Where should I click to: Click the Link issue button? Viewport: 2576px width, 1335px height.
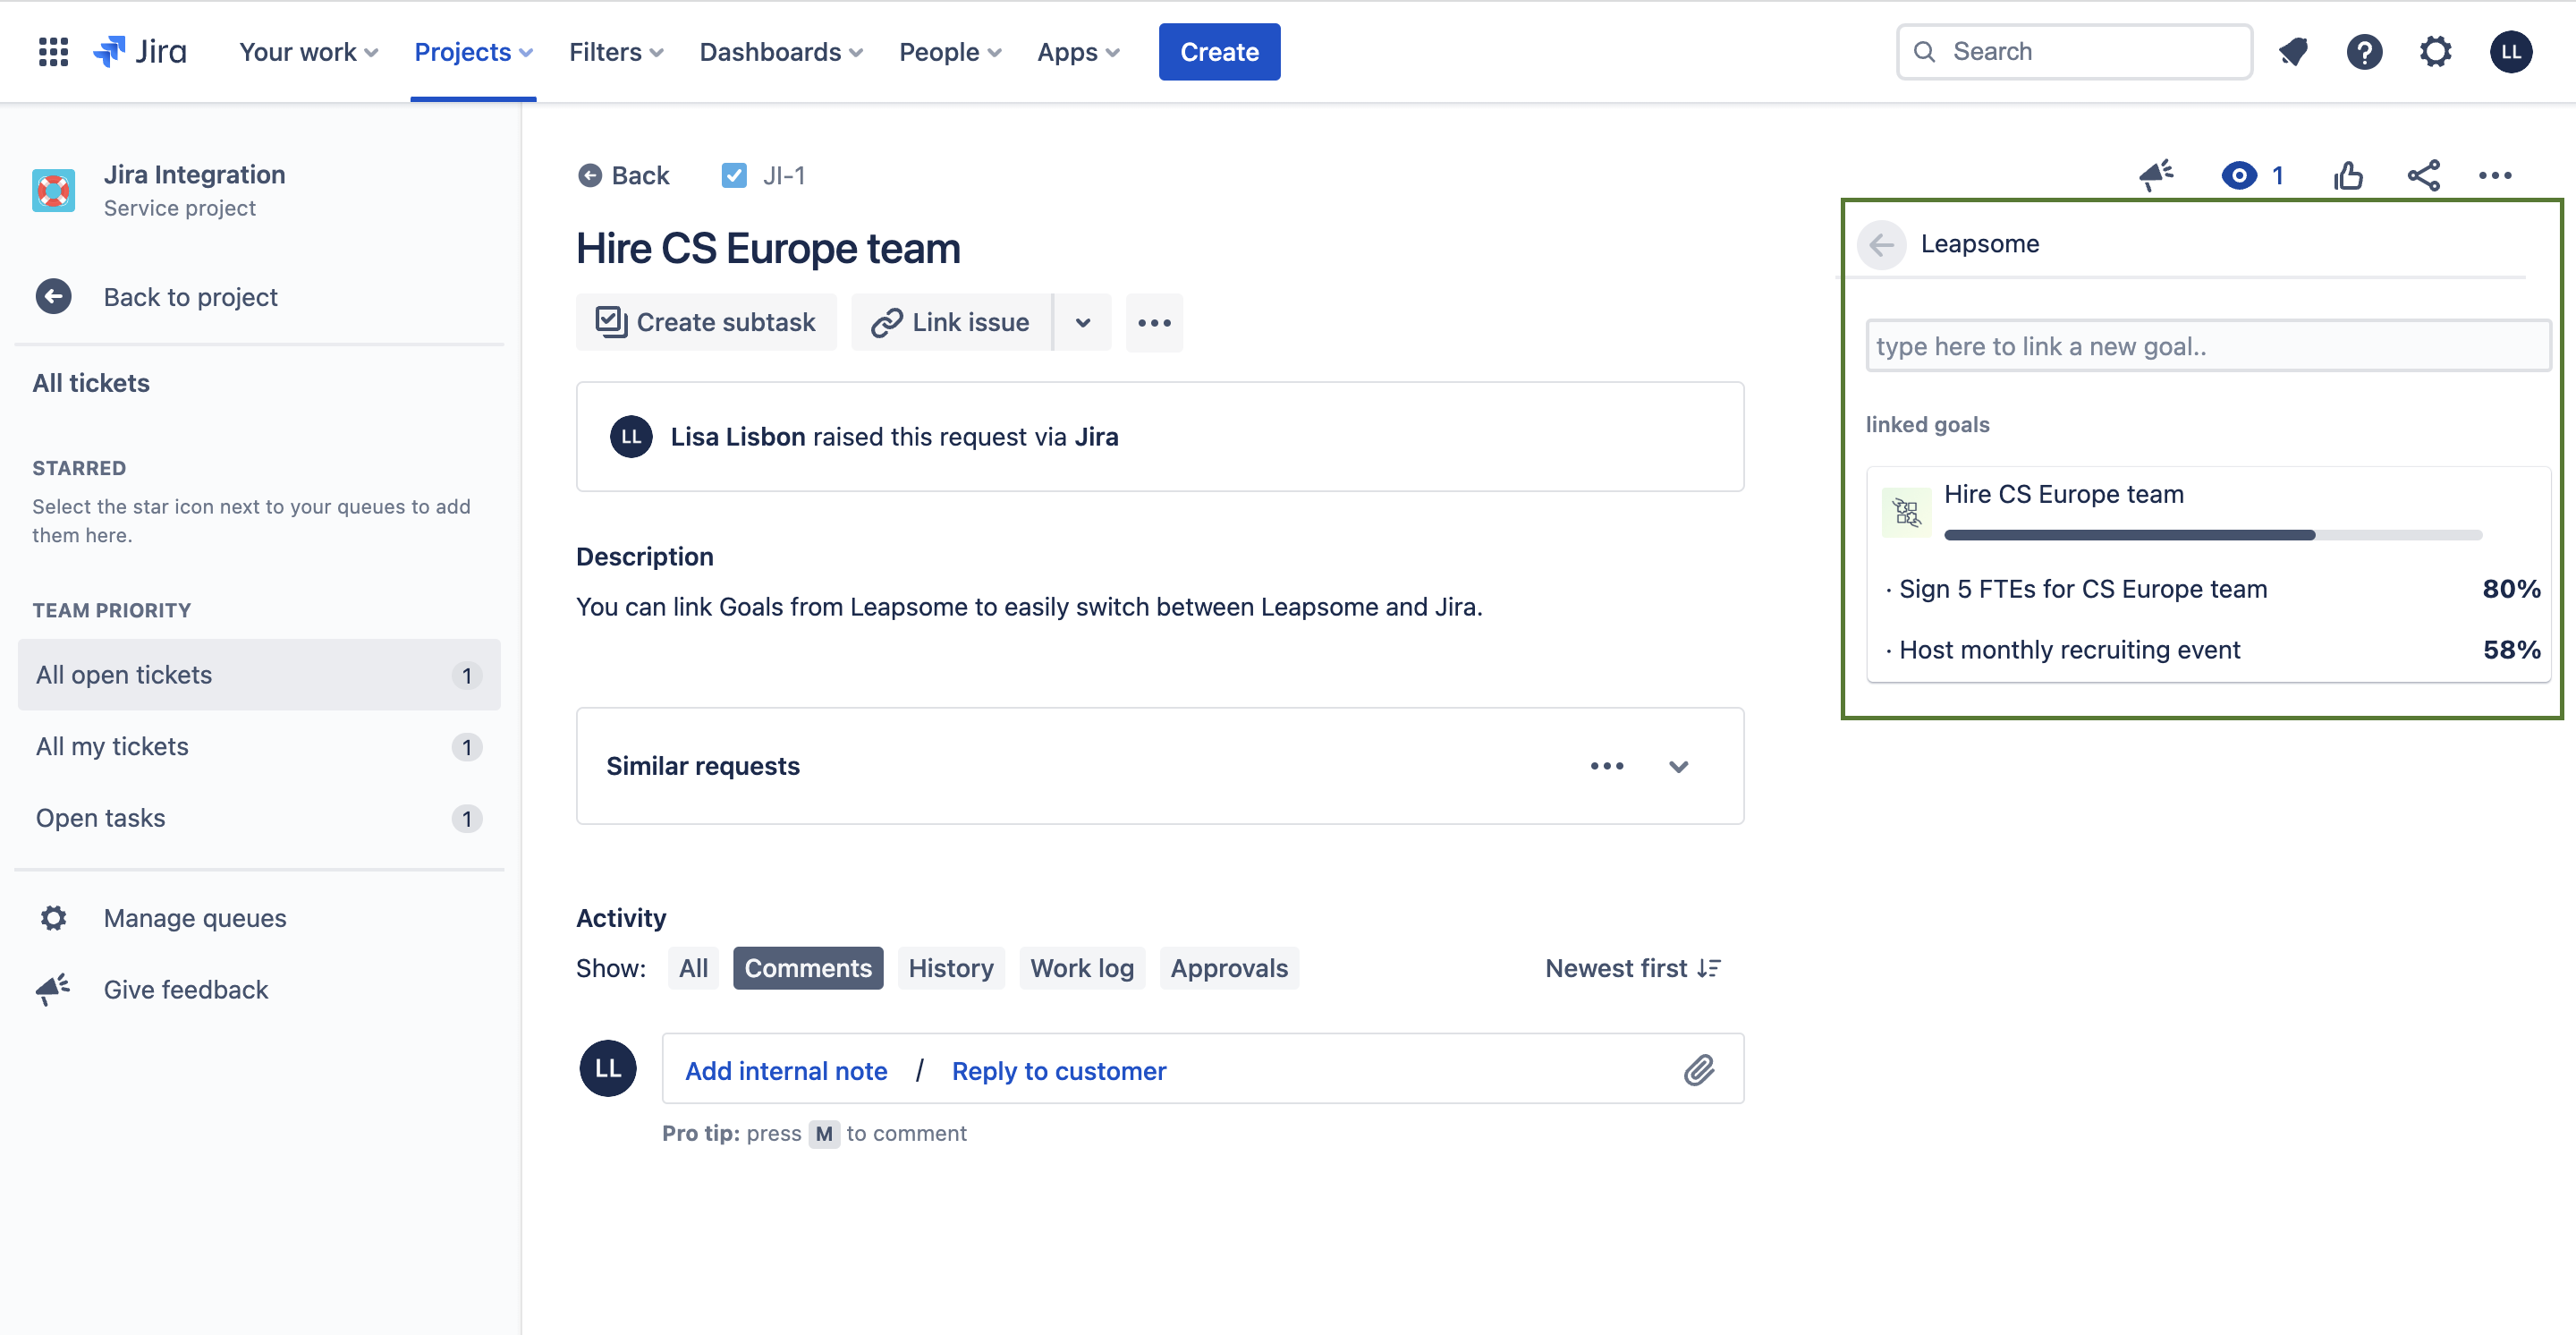pos(951,323)
